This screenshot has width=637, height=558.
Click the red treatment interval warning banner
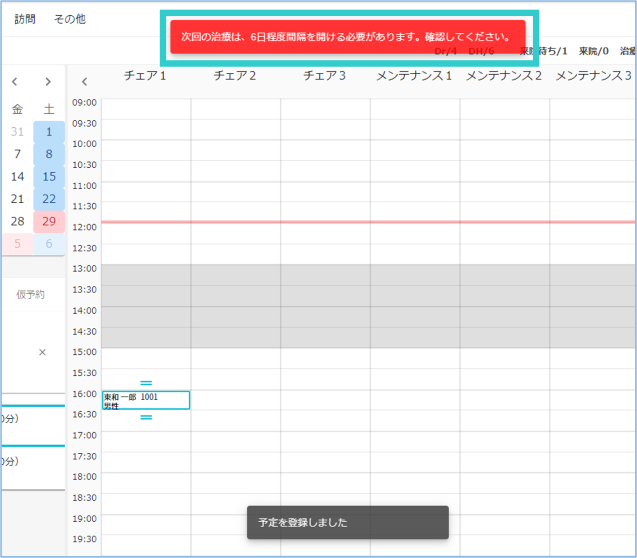[346, 37]
